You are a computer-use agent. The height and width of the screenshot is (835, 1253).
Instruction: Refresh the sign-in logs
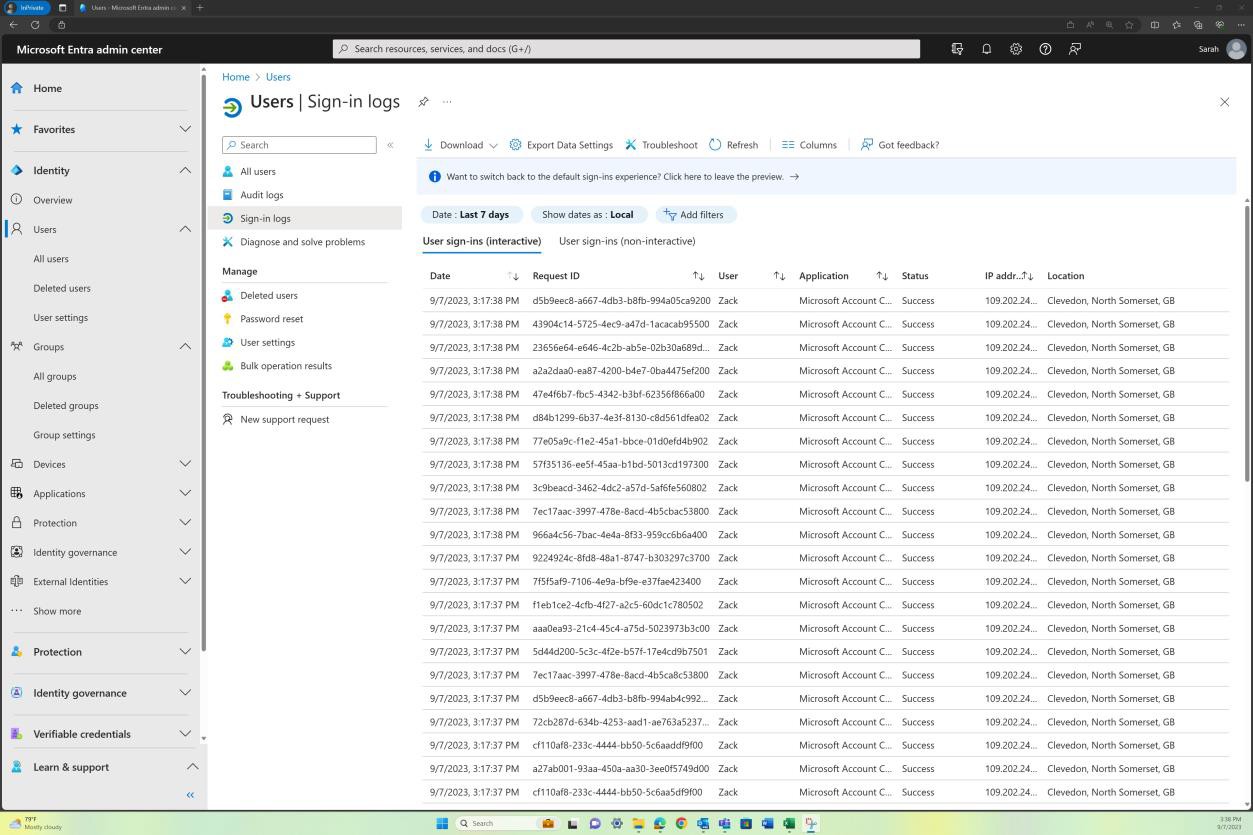click(x=734, y=144)
